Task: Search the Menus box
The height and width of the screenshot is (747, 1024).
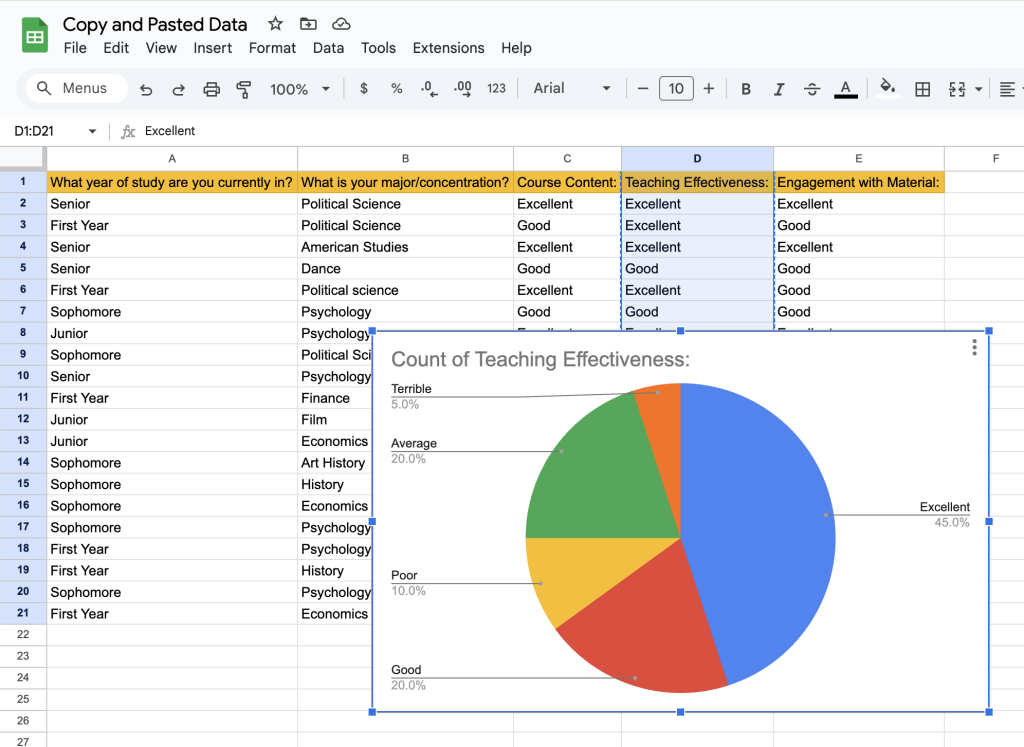Action: [x=76, y=88]
